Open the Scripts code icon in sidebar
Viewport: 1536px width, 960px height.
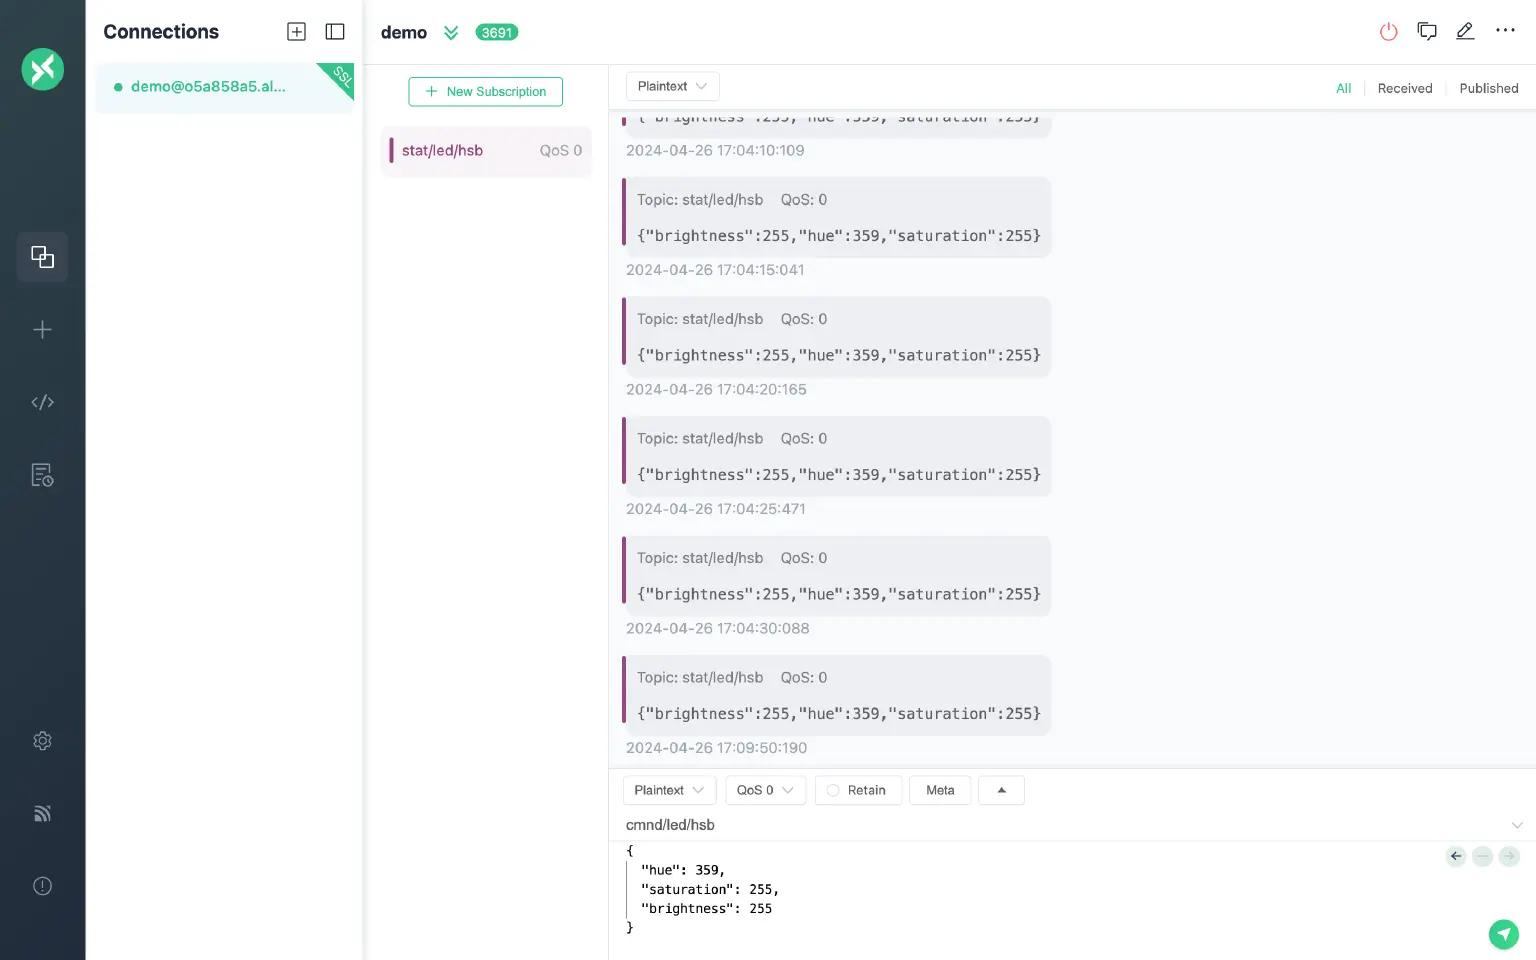pyautogui.click(x=42, y=402)
